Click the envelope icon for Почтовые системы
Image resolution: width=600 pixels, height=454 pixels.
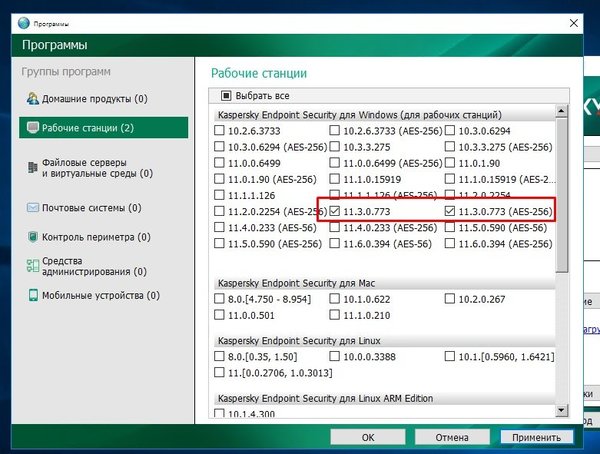[33, 208]
